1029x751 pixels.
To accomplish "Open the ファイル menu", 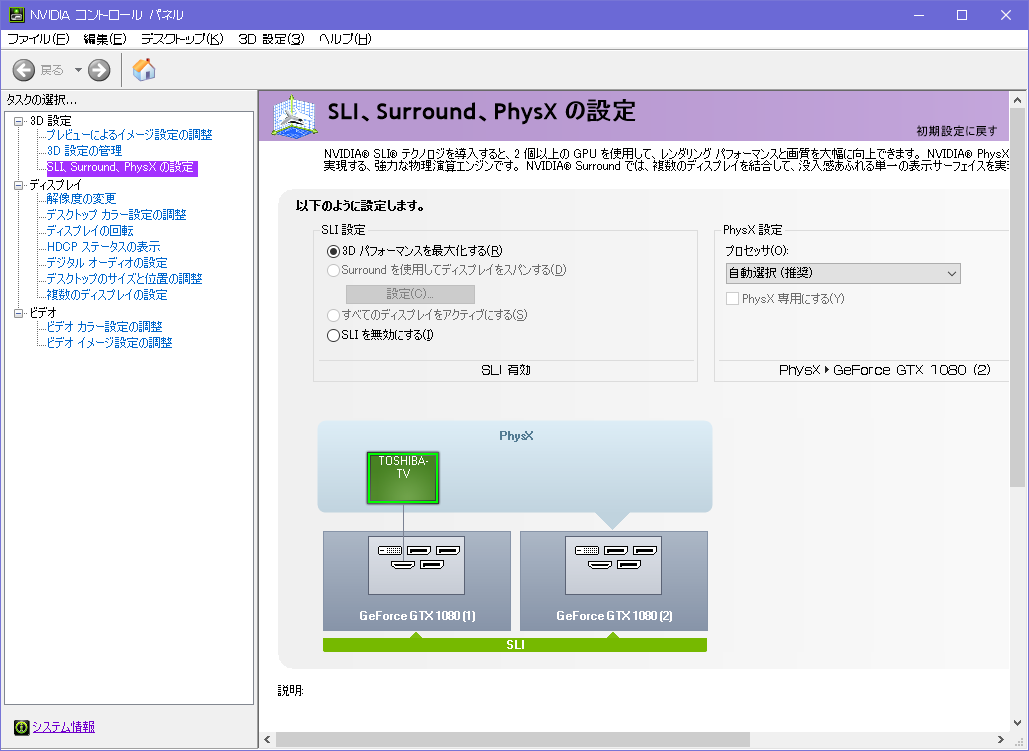I will coord(39,39).
